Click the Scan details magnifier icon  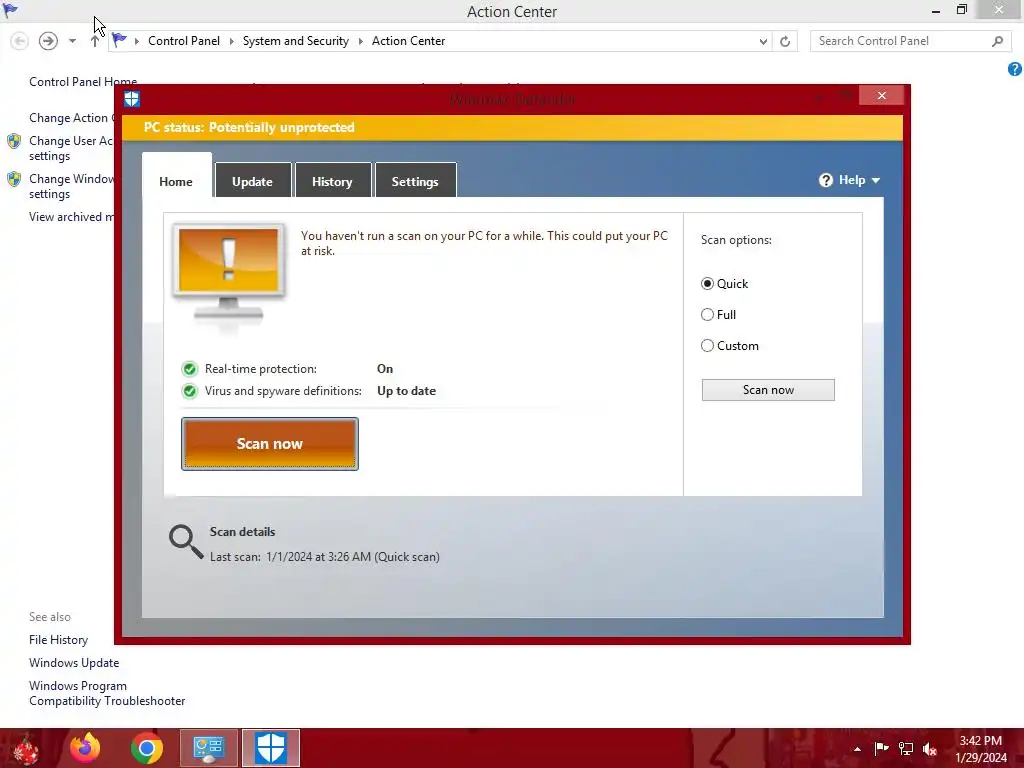click(186, 542)
